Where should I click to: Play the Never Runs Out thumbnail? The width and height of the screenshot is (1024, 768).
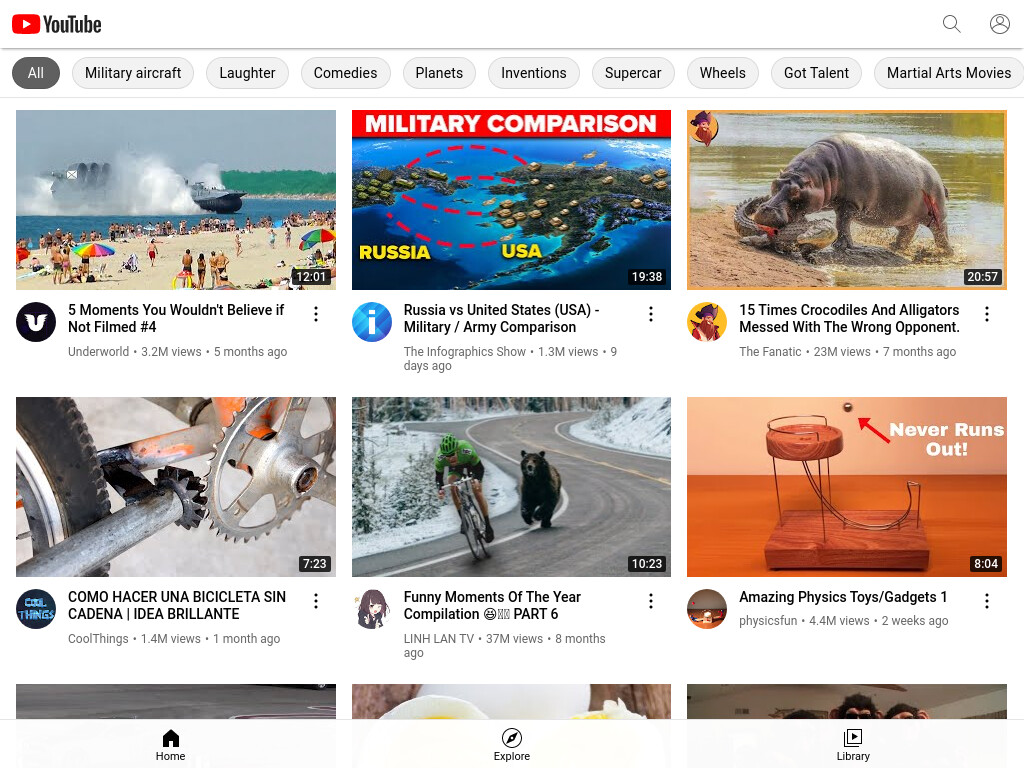(x=846, y=487)
